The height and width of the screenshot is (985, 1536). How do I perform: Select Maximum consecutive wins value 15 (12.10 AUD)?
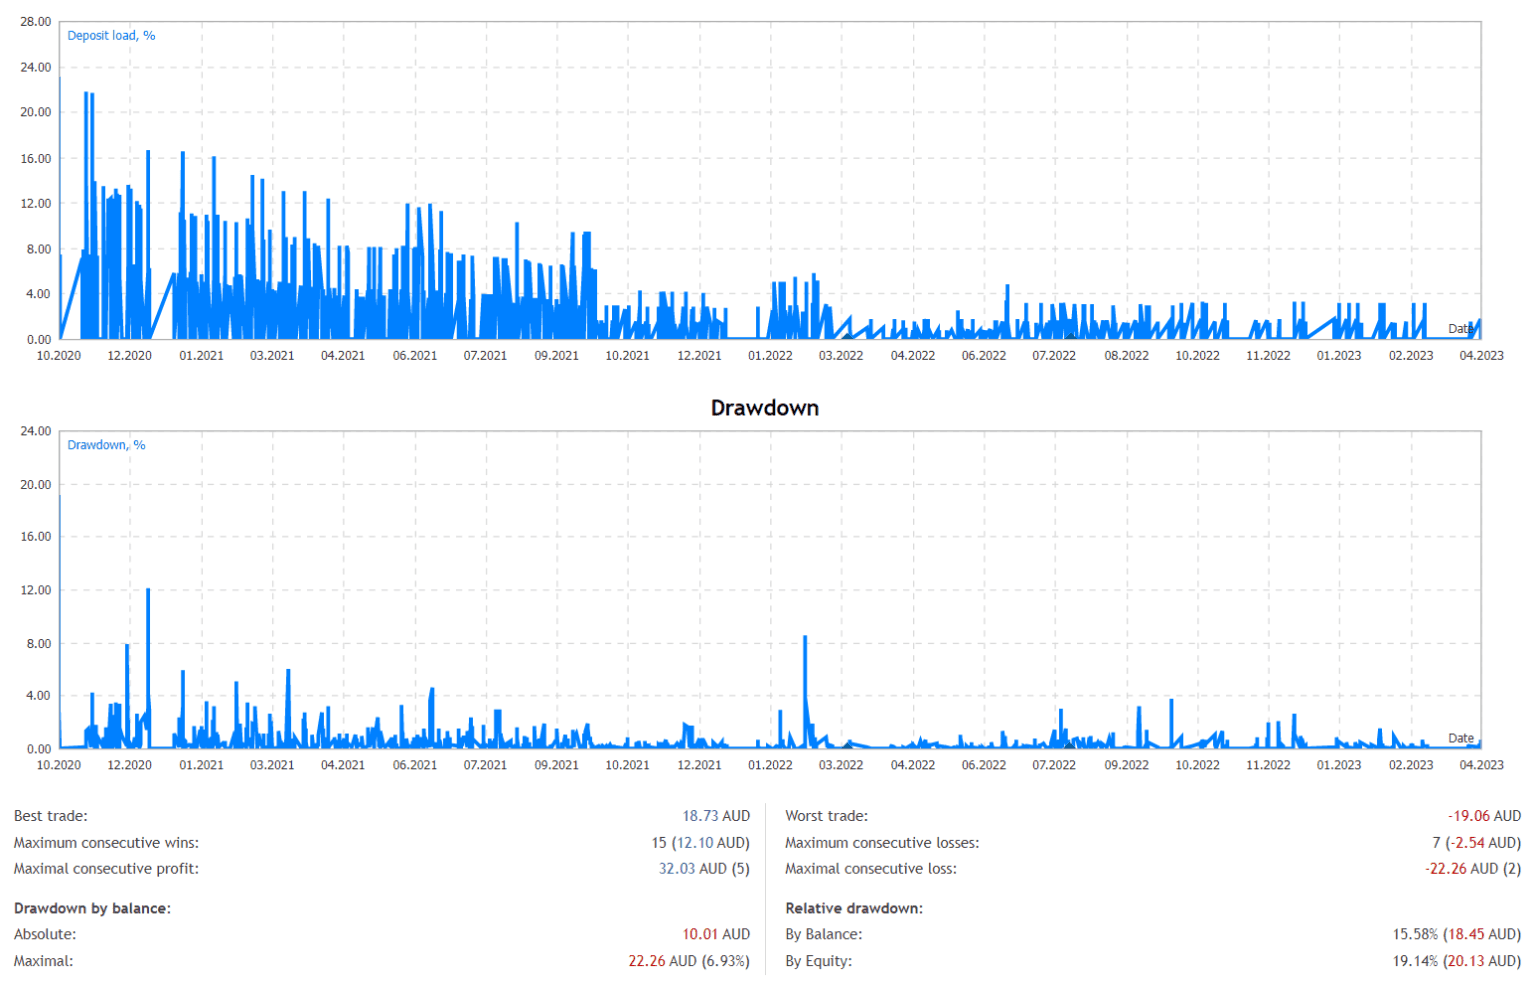pyautogui.click(x=700, y=843)
